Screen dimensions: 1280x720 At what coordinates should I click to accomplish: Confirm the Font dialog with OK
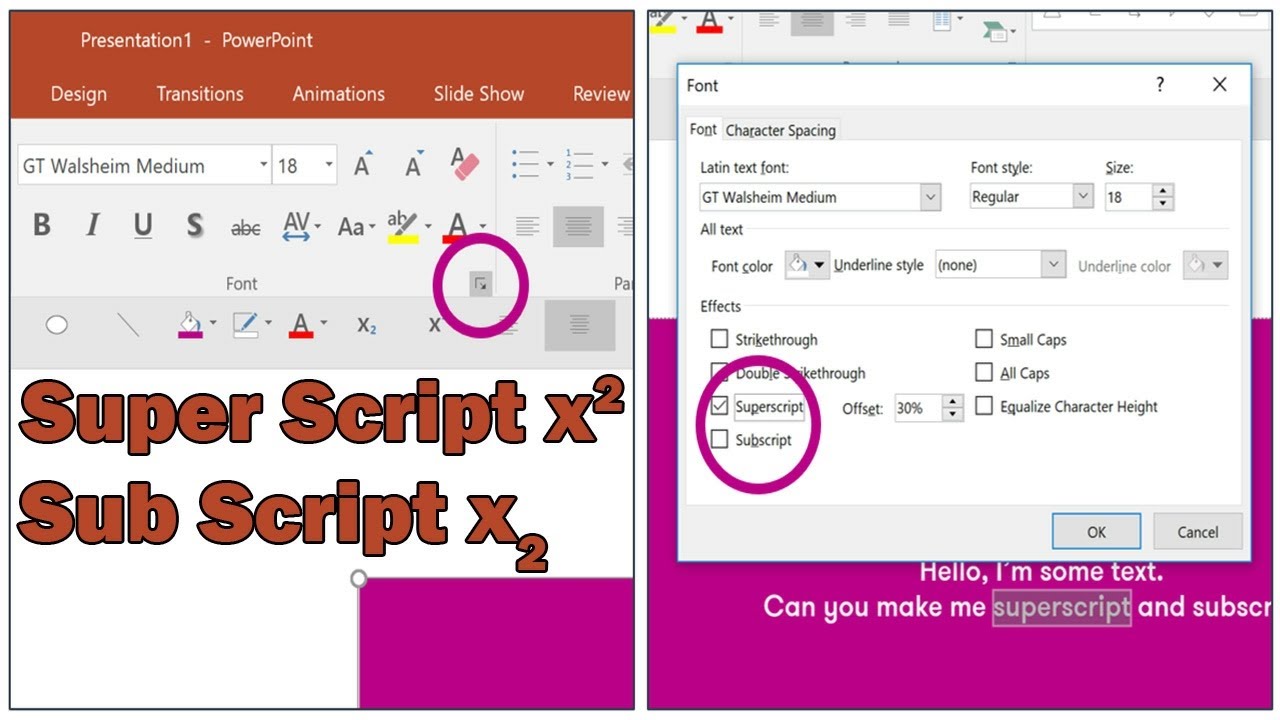[1097, 532]
